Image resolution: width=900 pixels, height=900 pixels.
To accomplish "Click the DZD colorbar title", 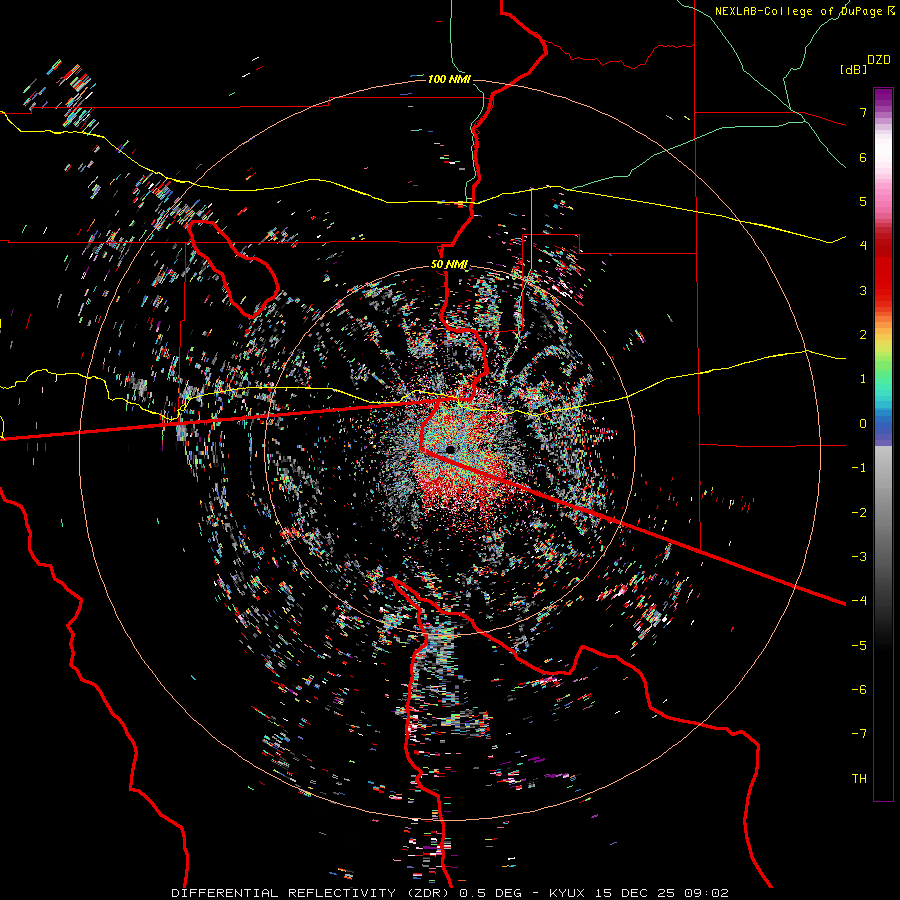I will (x=879, y=59).
